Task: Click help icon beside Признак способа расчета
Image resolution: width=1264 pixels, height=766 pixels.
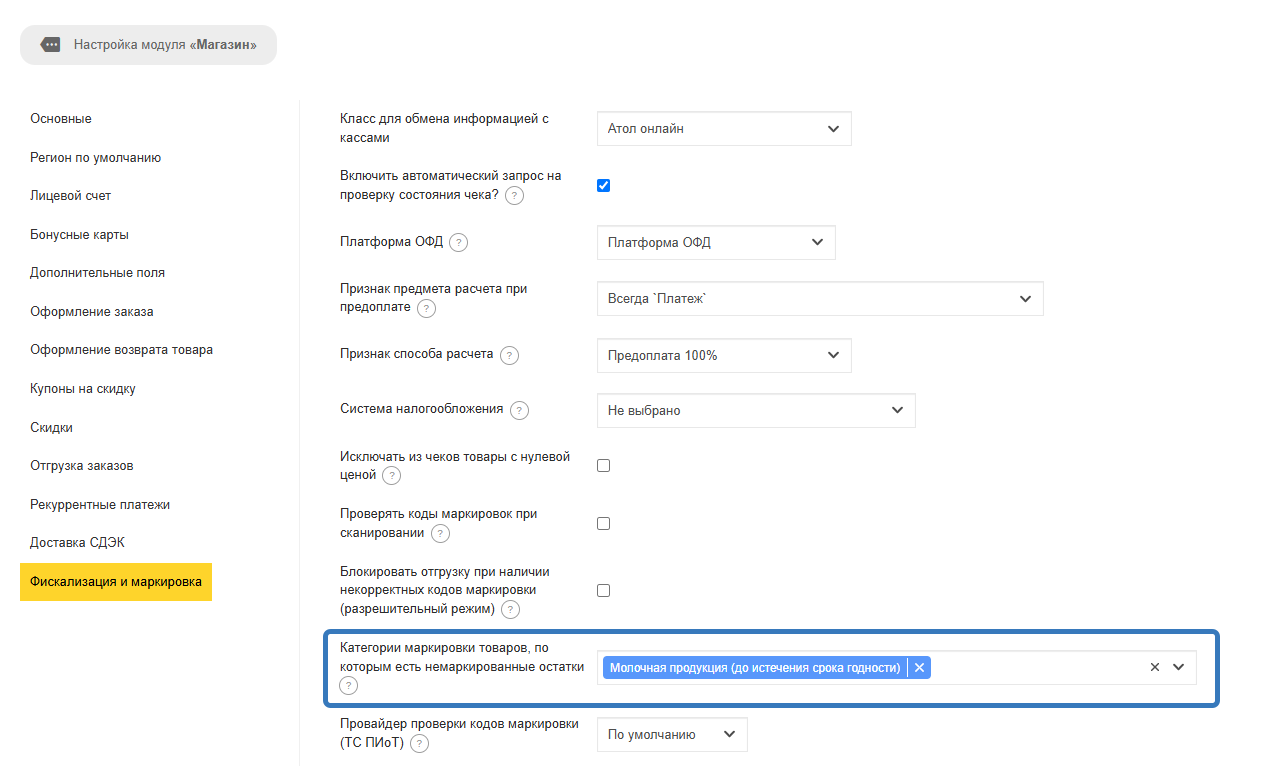Action: click(x=510, y=355)
